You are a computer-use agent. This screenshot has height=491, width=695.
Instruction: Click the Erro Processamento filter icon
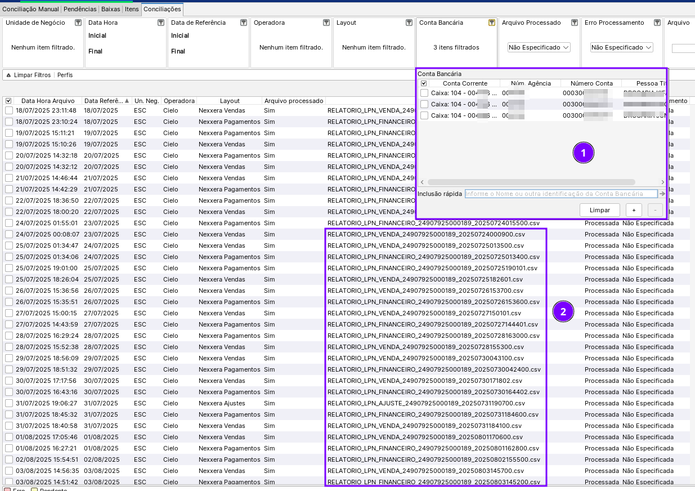point(656,22)
